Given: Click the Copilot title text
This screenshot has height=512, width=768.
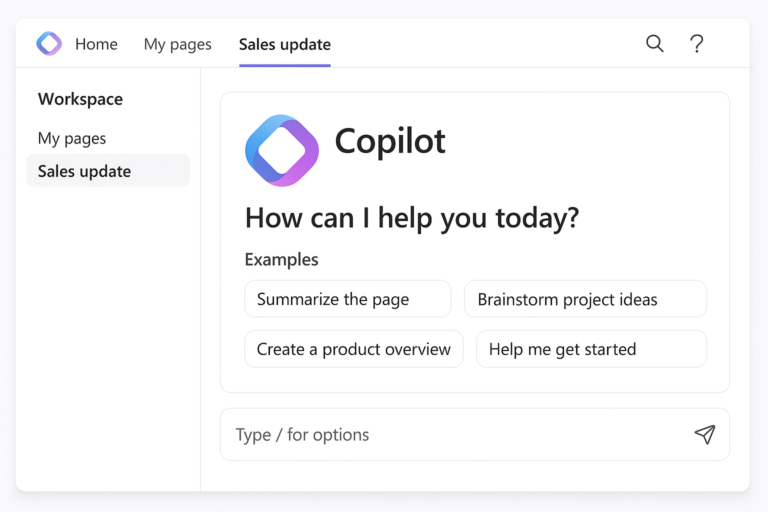Looking at the screenshot, I should point(390,142).
